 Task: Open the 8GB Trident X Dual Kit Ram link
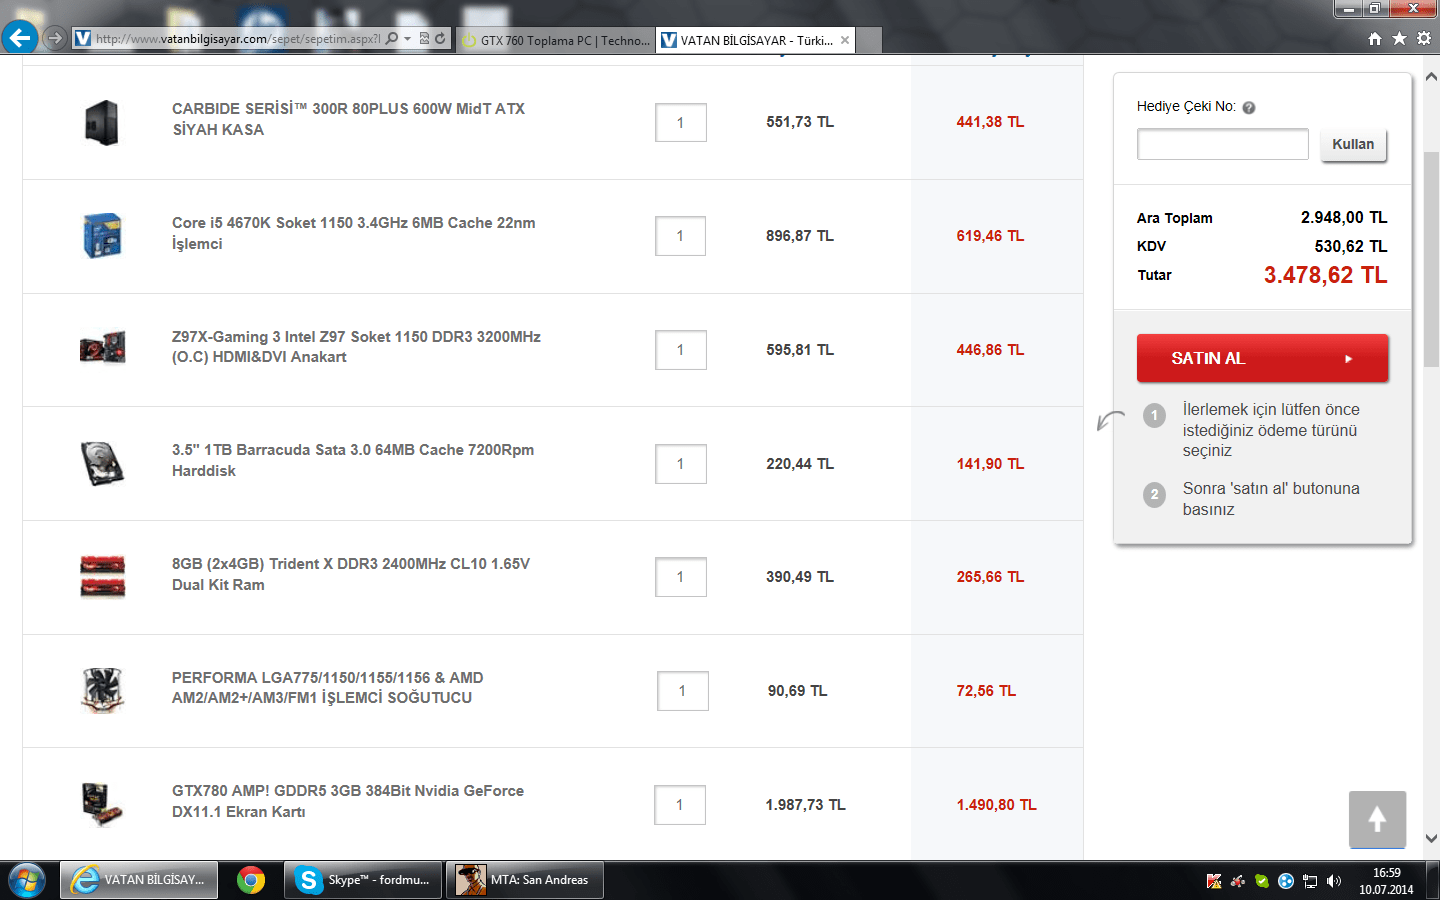point(351,574)
